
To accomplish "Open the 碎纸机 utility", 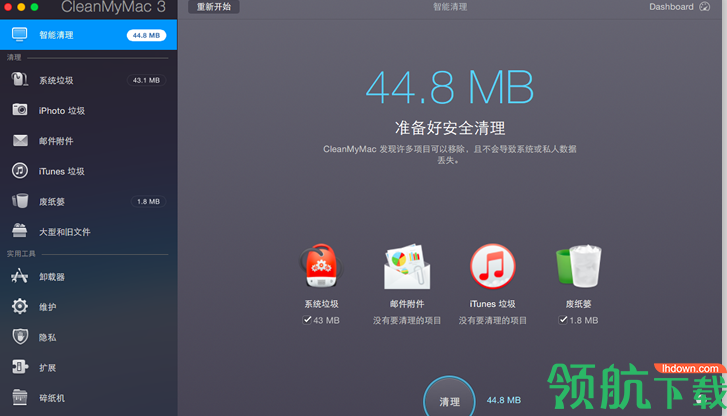I will pos(88,397).
